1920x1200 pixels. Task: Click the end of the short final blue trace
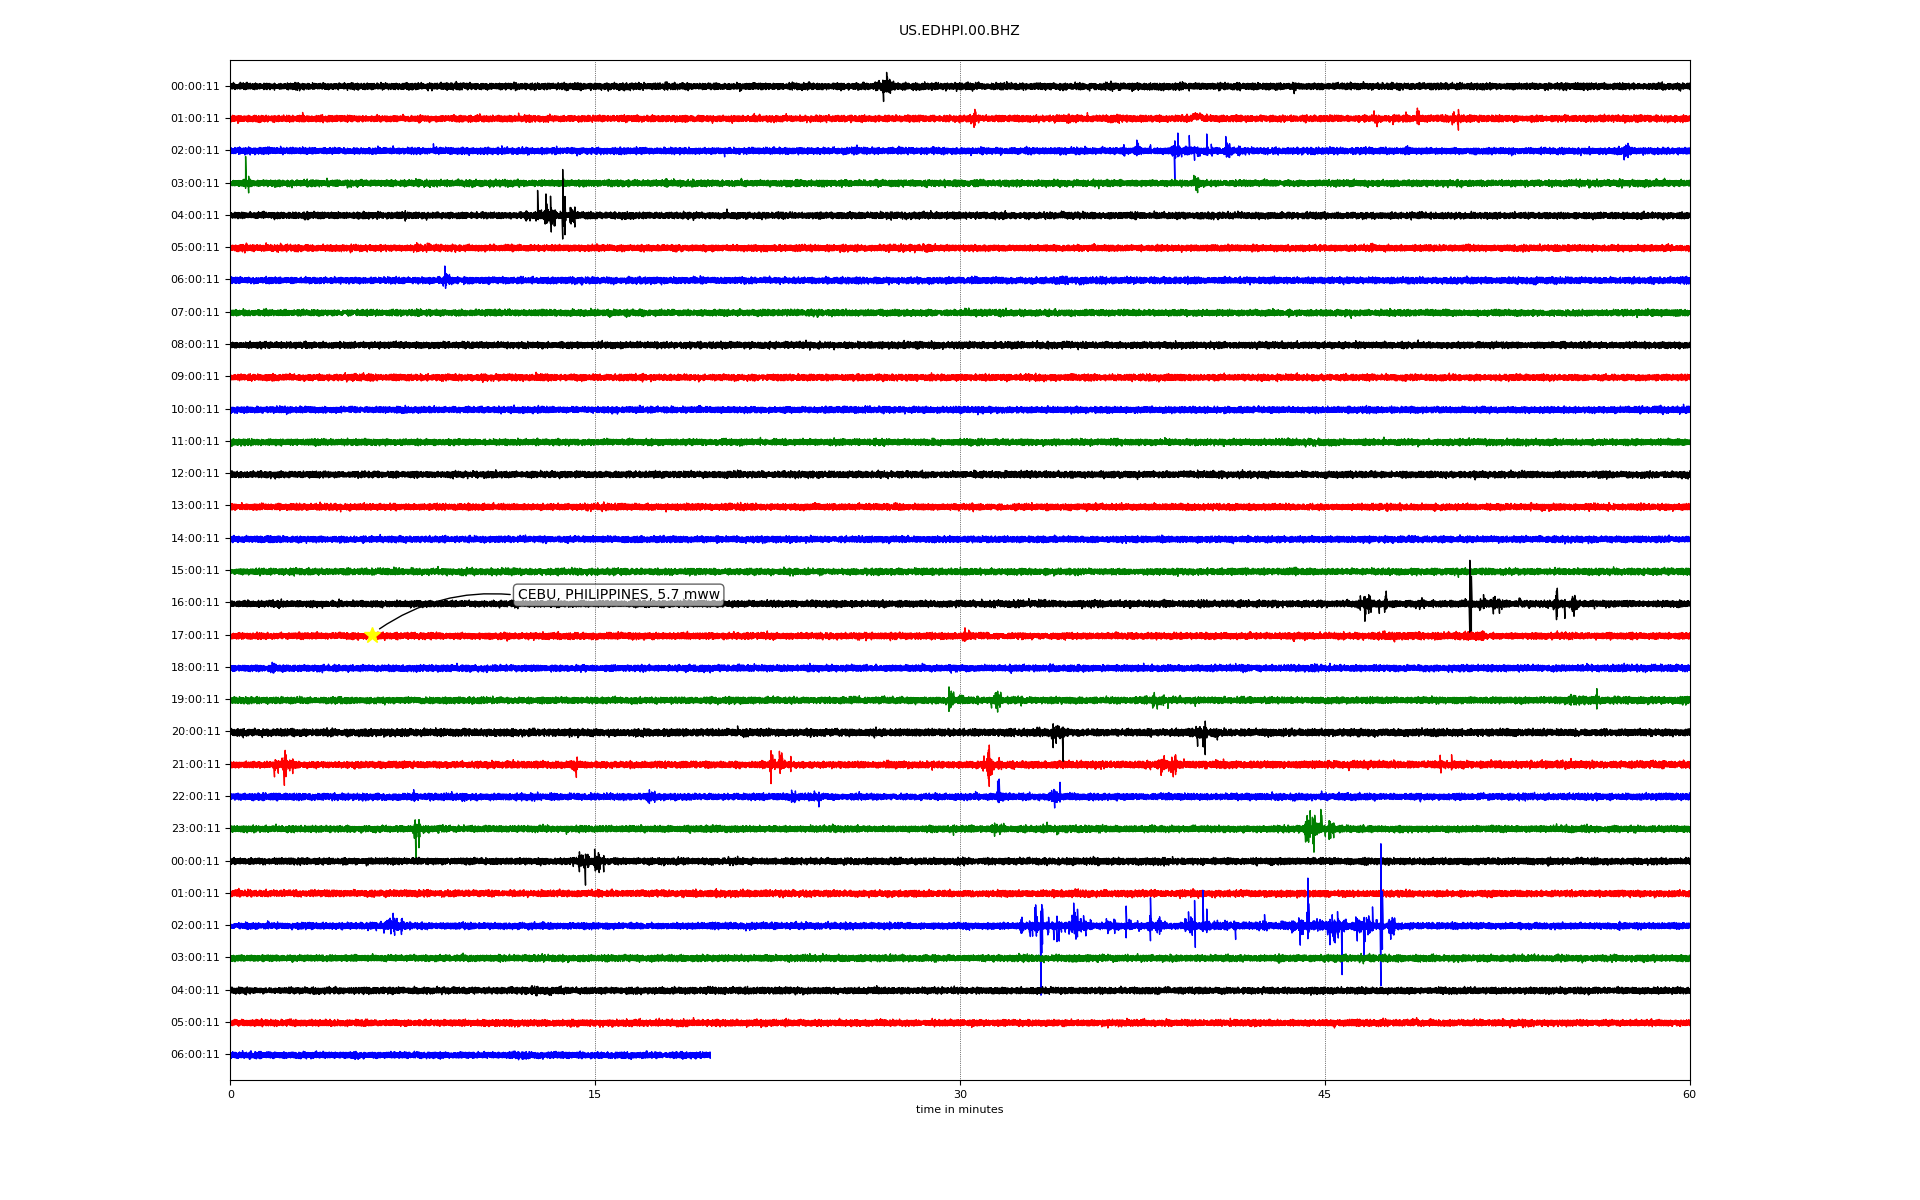(x=709, y=1055)
